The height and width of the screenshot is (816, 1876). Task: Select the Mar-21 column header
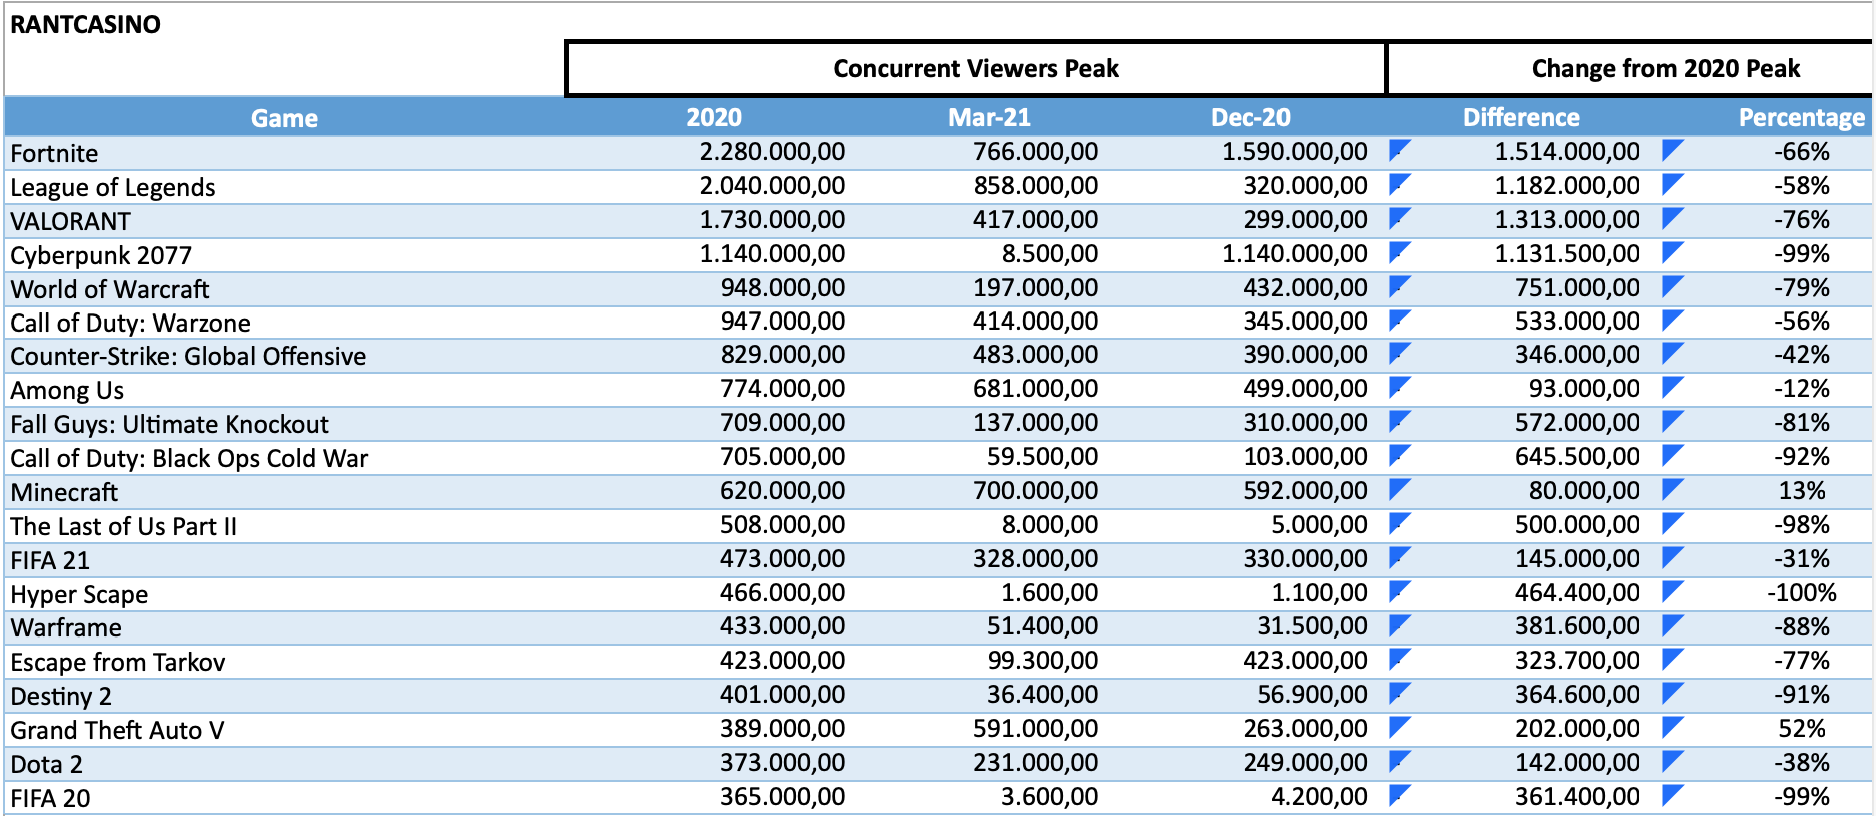point(988,118)
